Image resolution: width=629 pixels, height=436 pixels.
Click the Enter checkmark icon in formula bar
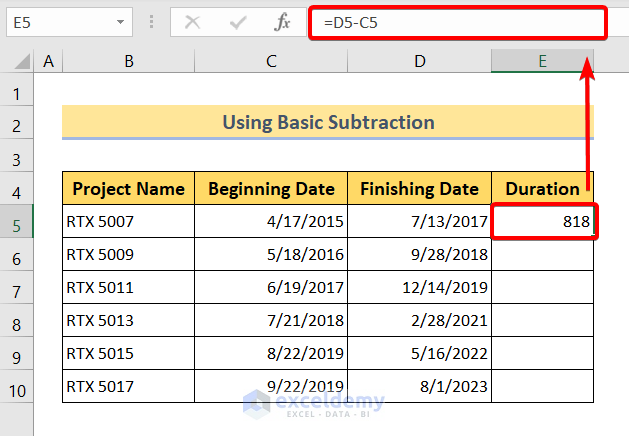click(x=238, y=21)
